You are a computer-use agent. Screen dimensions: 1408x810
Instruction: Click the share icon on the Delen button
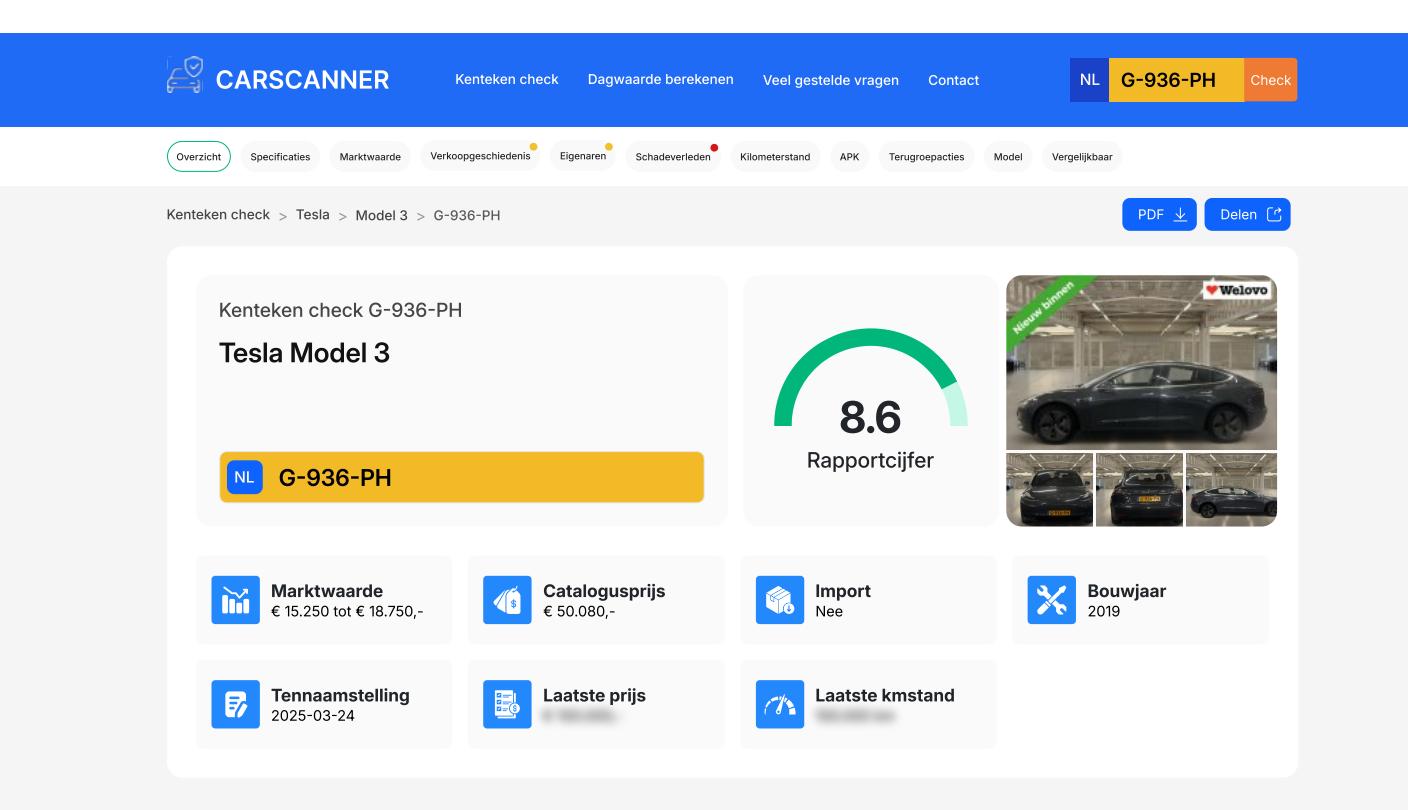(x=1273, y=213)
